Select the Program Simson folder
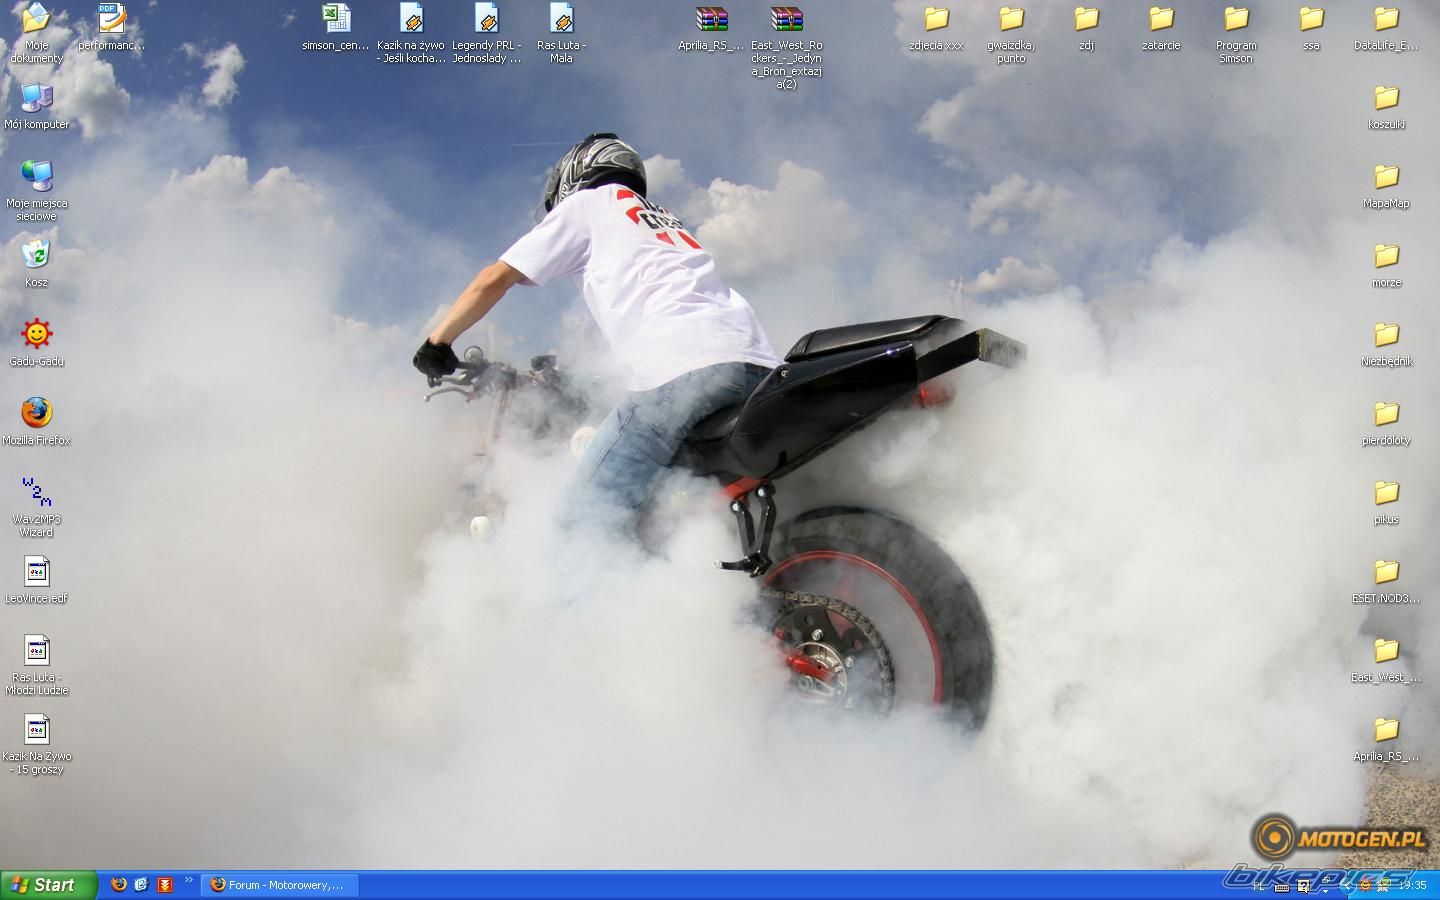The height and width of the screenshot is (900, 1440). click(1236, 20)
